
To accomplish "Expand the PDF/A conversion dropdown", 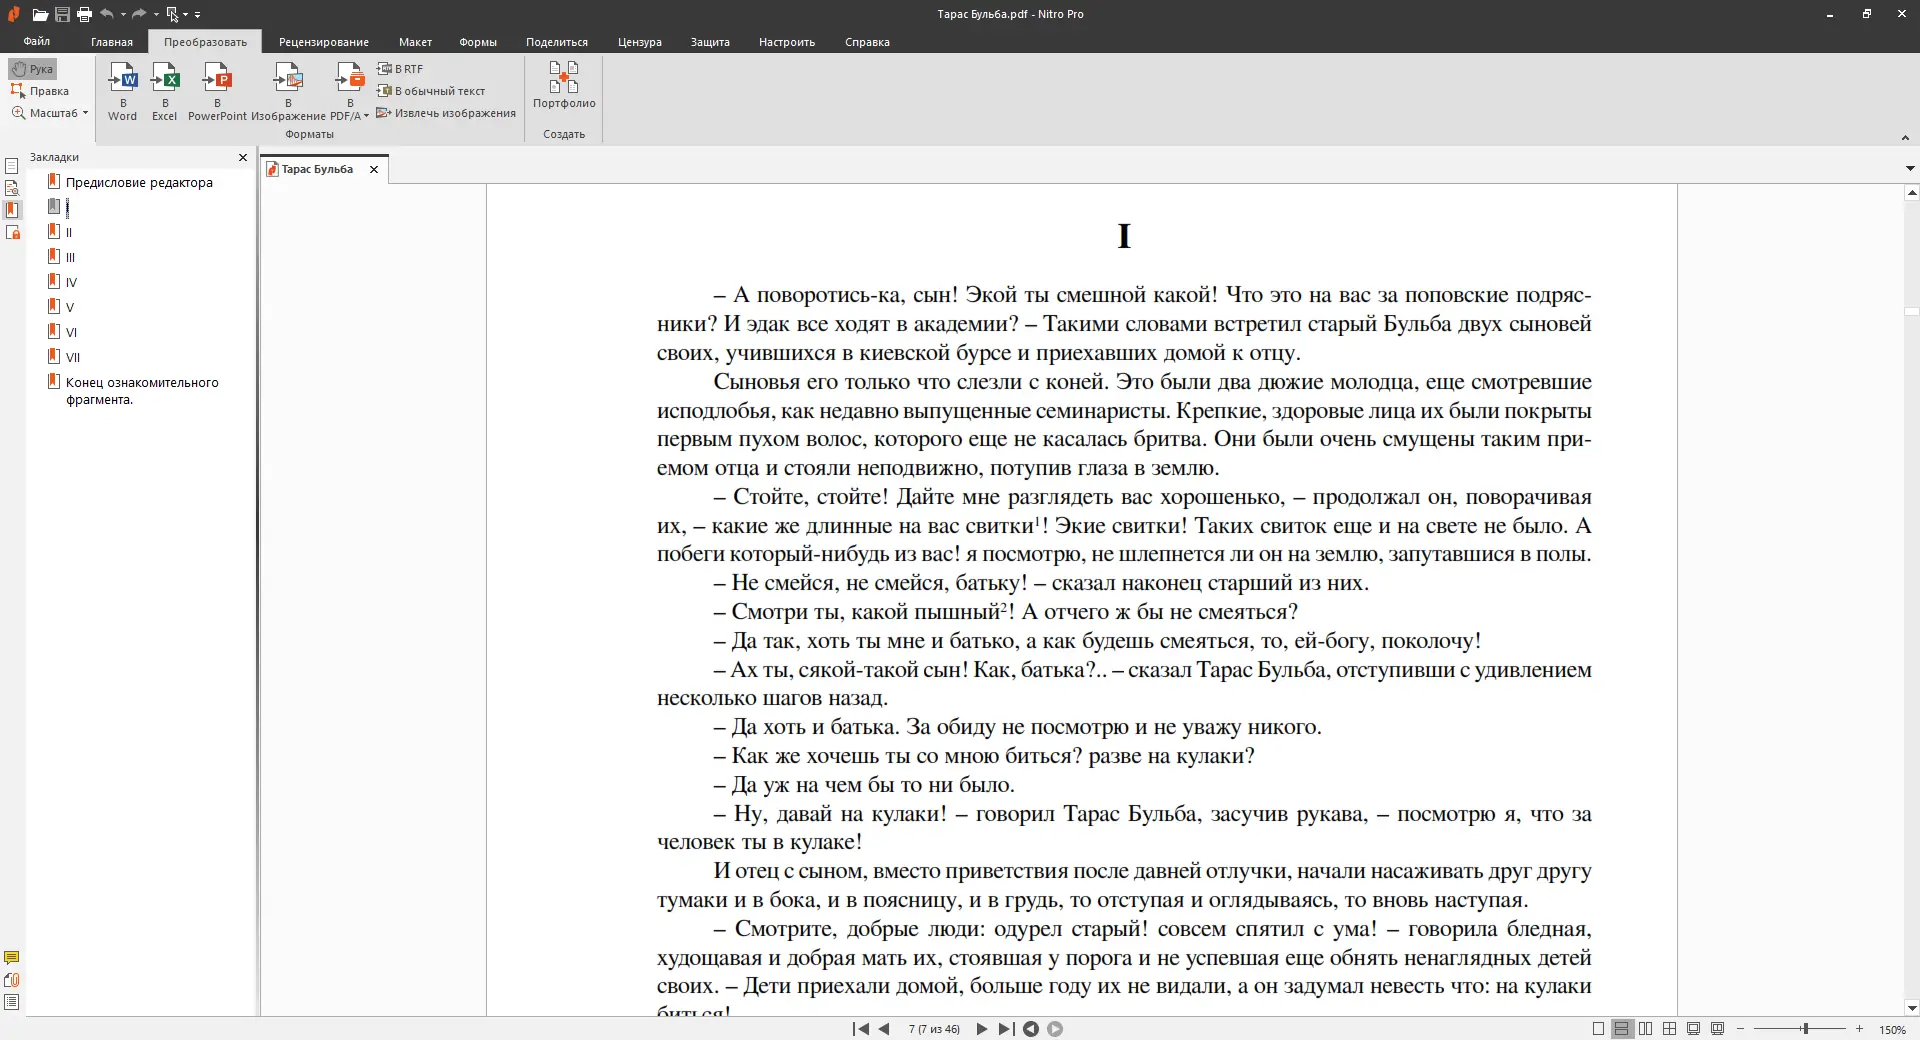I will [x=366, y=116].
